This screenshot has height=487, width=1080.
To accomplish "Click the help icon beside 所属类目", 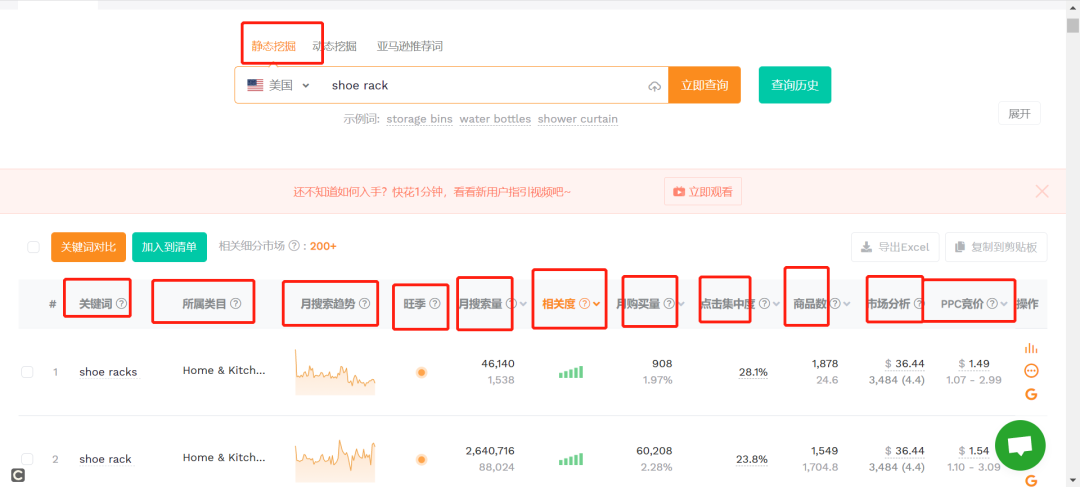I will click(236, 303).
